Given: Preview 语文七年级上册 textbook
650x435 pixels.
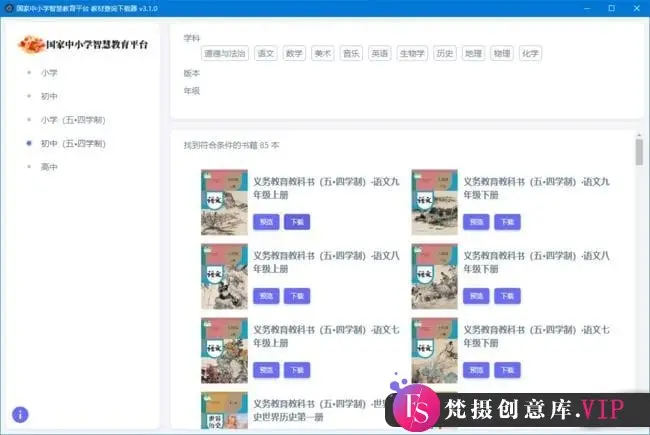Looking at the screenshot, I should click(x=266, y=370).
